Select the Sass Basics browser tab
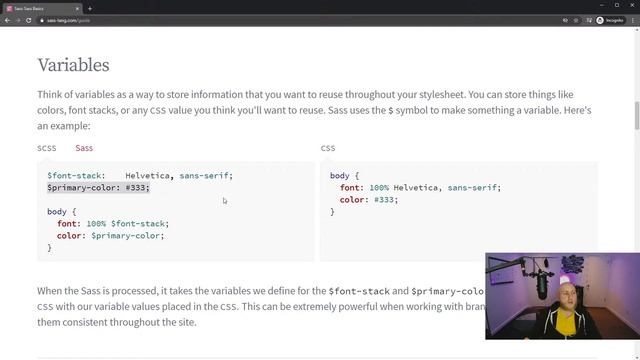Image resolution: width=640 pixels, height=360 pixels. [42, 9]
